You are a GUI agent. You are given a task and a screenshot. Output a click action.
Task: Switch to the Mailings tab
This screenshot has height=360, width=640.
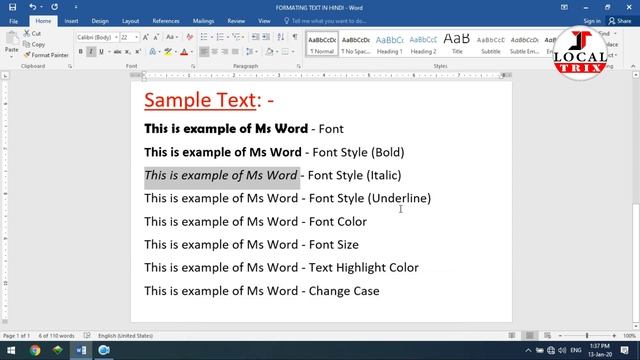point(203,21)
